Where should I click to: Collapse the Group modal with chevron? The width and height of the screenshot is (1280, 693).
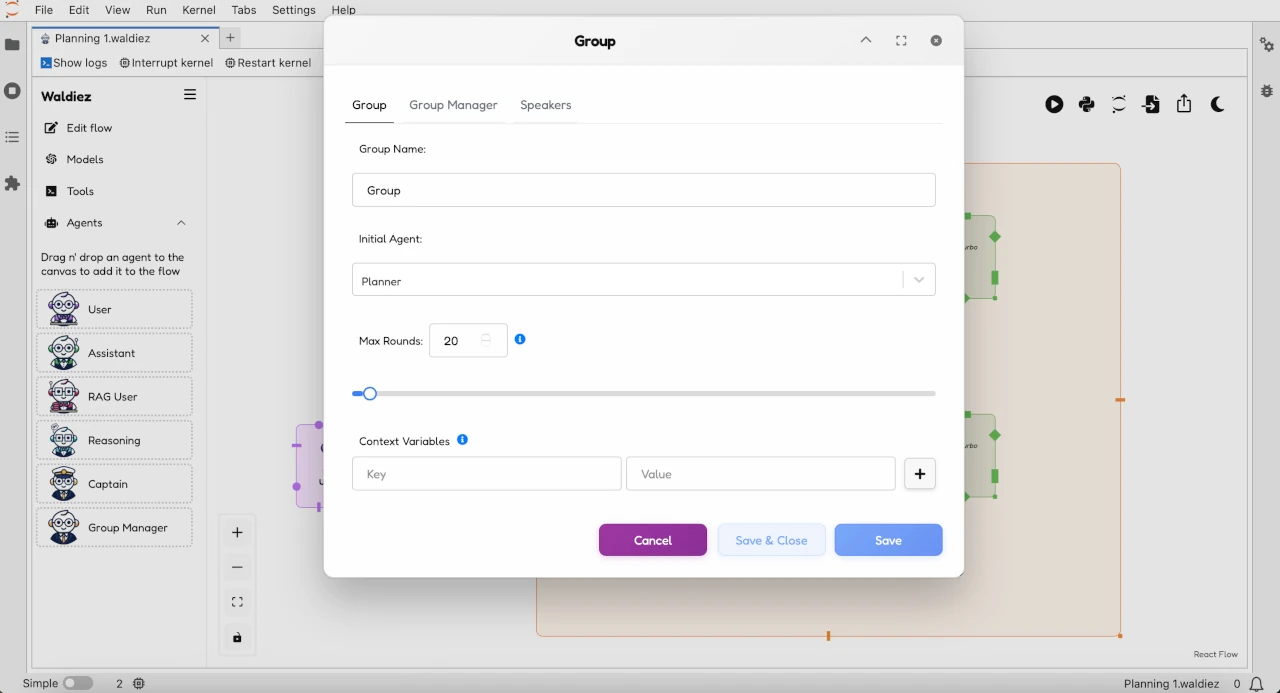[x=866, y=41]
